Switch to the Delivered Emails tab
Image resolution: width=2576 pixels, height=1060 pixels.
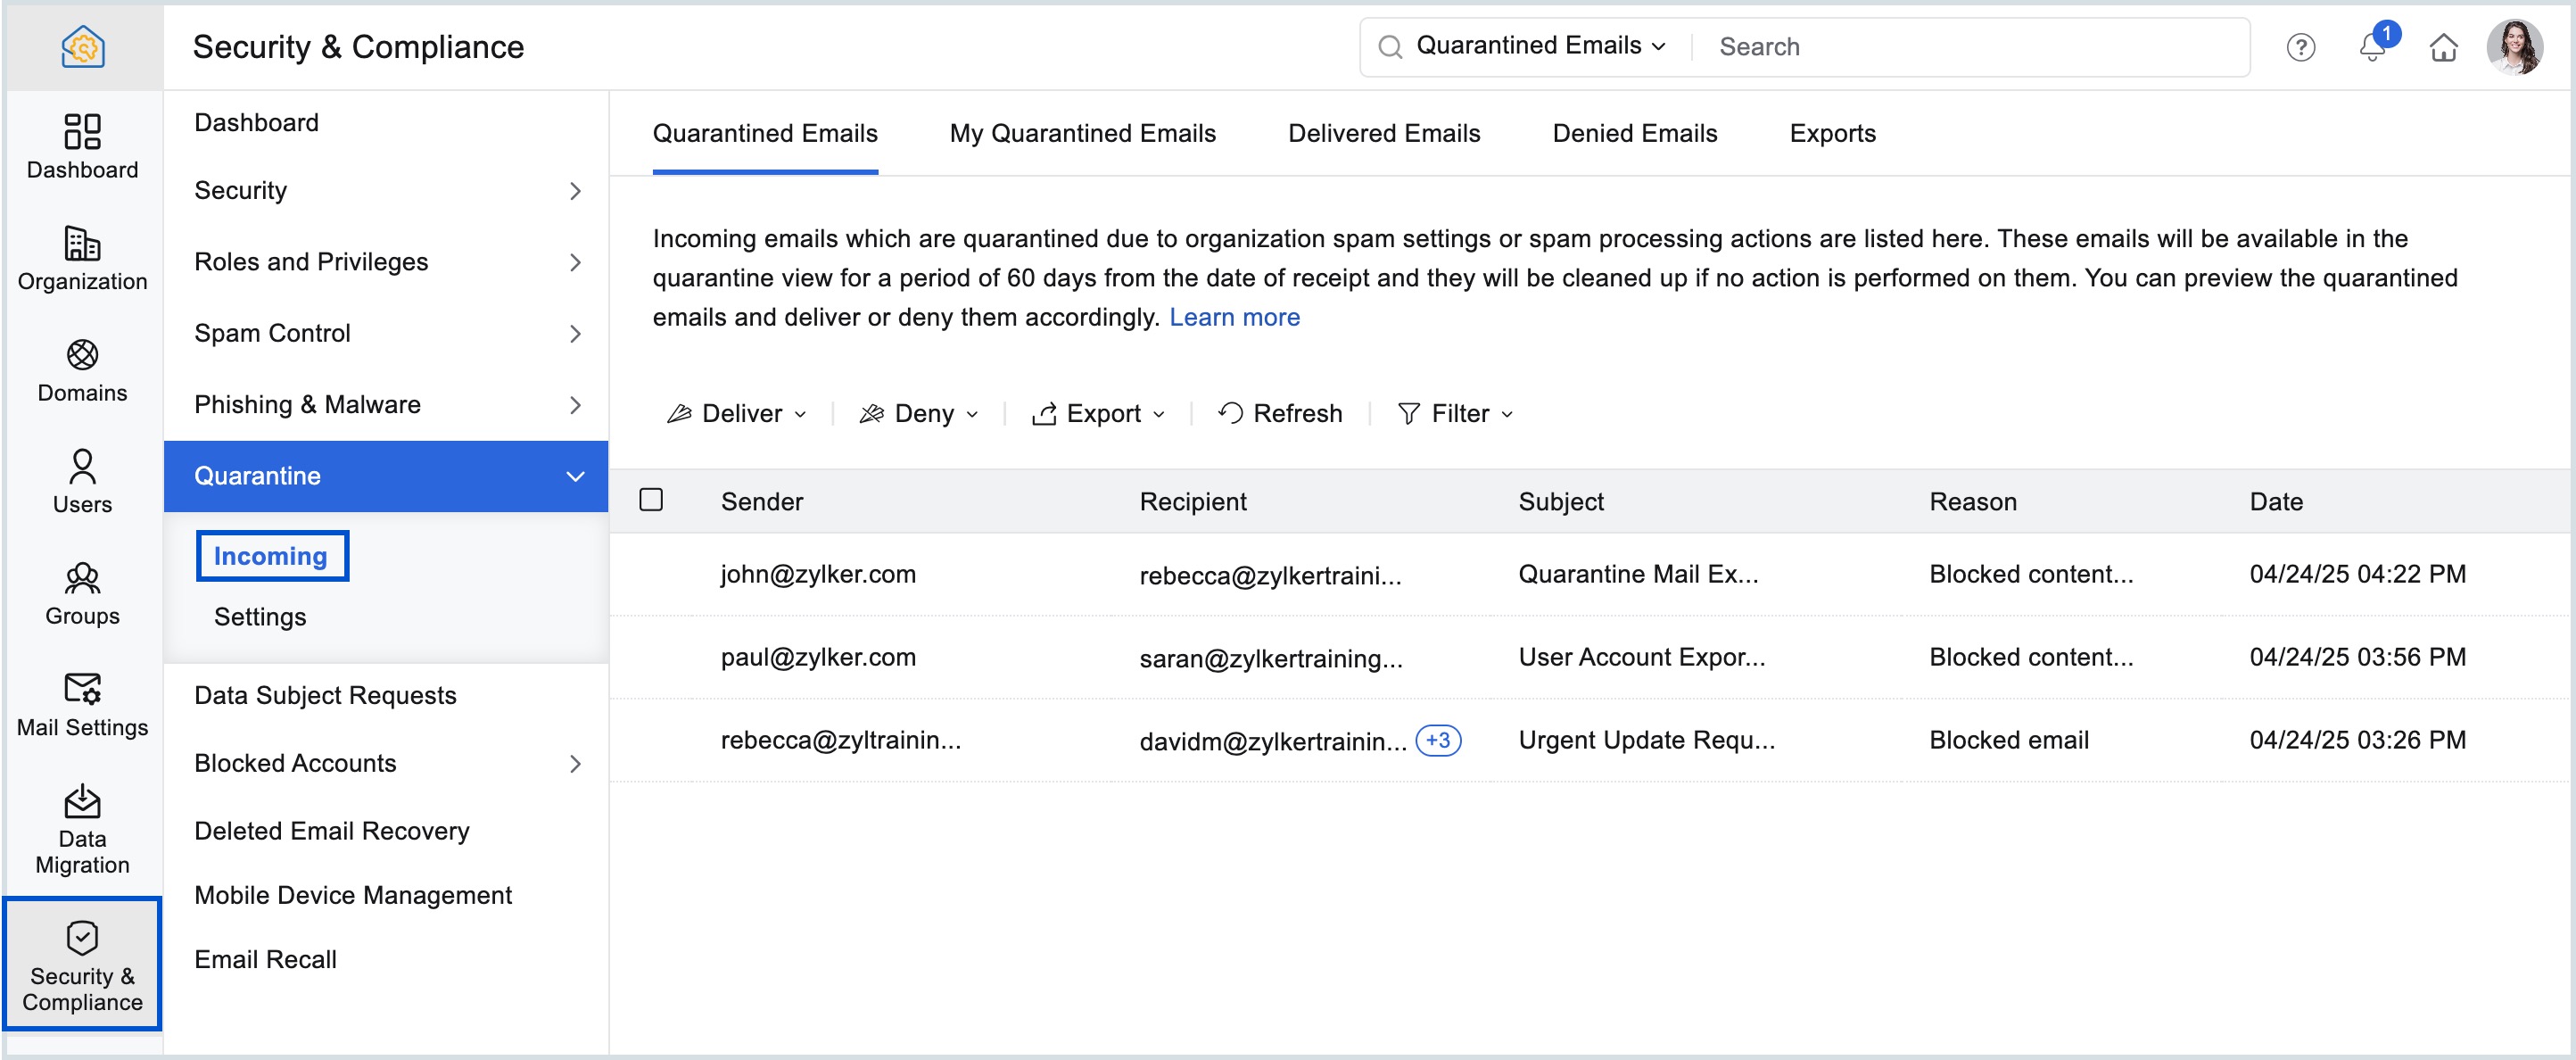point(1383,133)
